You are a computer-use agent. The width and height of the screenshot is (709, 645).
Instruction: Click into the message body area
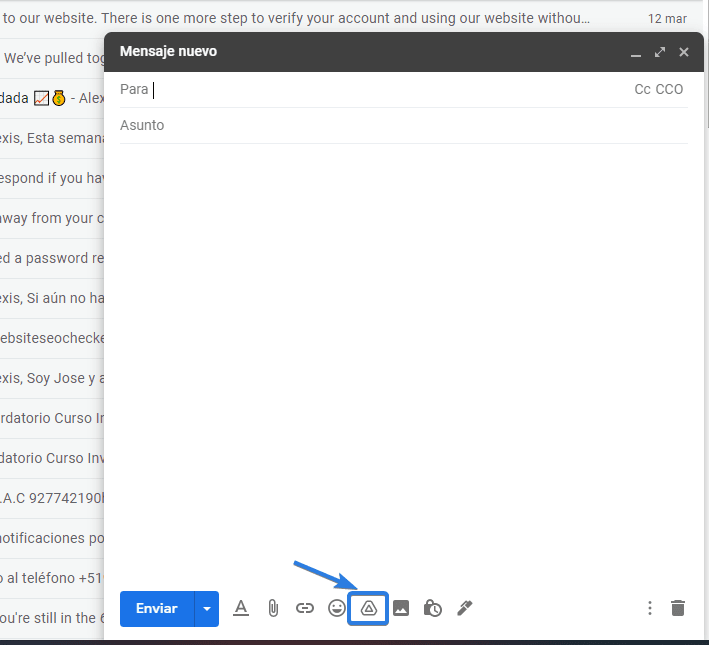400,350
